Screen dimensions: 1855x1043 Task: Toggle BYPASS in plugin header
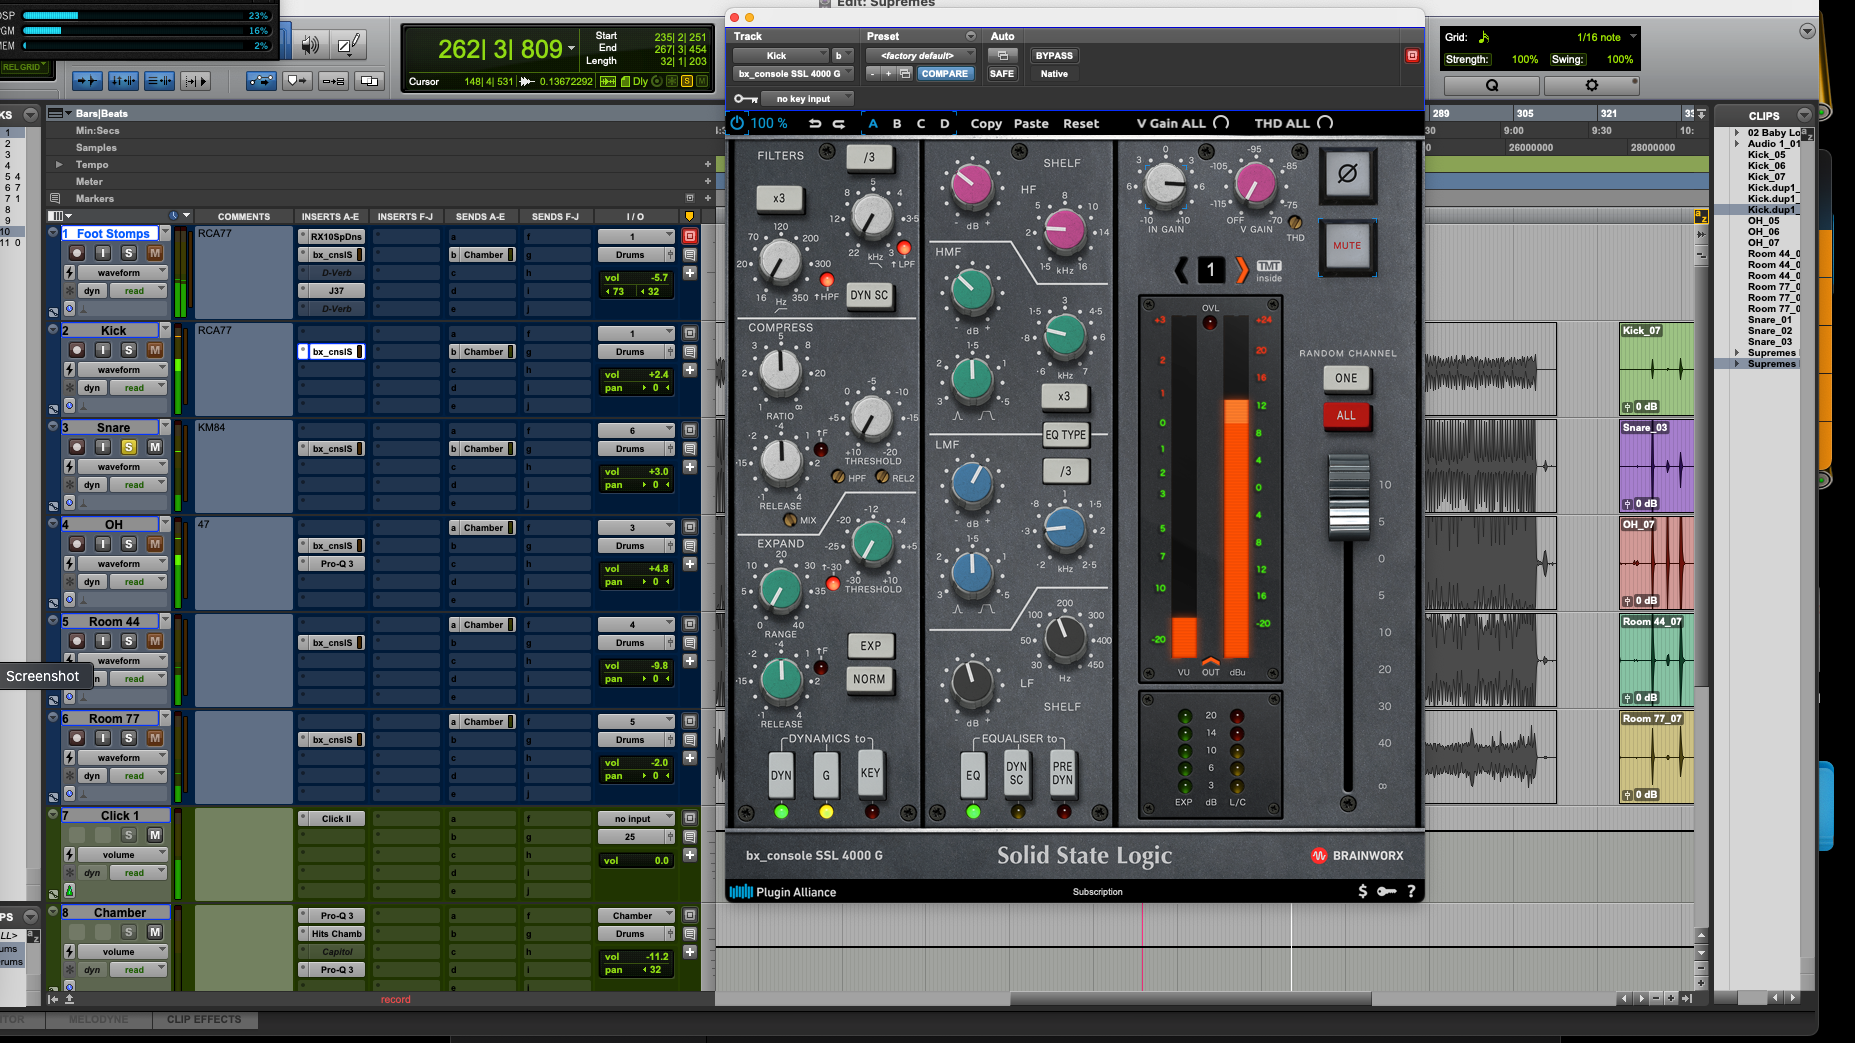[x=1054, y=56]
